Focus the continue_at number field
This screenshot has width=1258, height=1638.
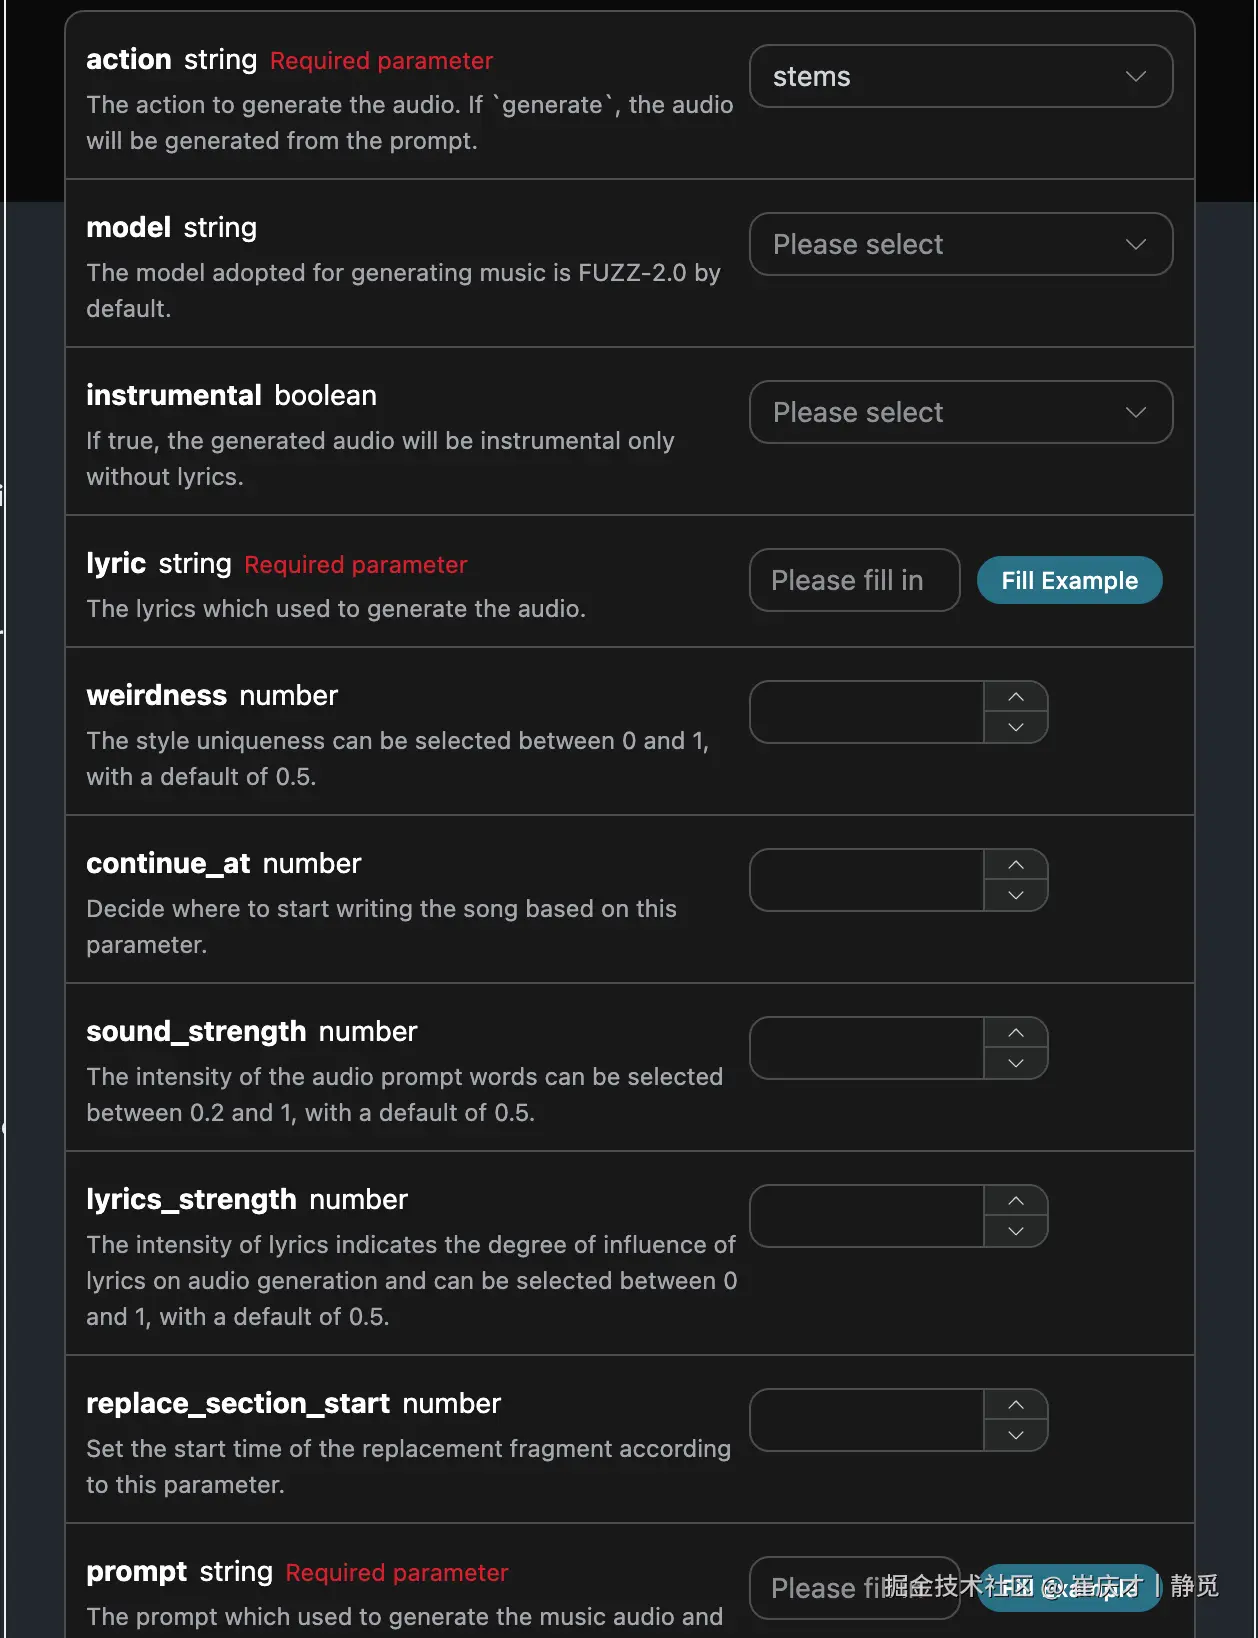[x=867, y=880]
